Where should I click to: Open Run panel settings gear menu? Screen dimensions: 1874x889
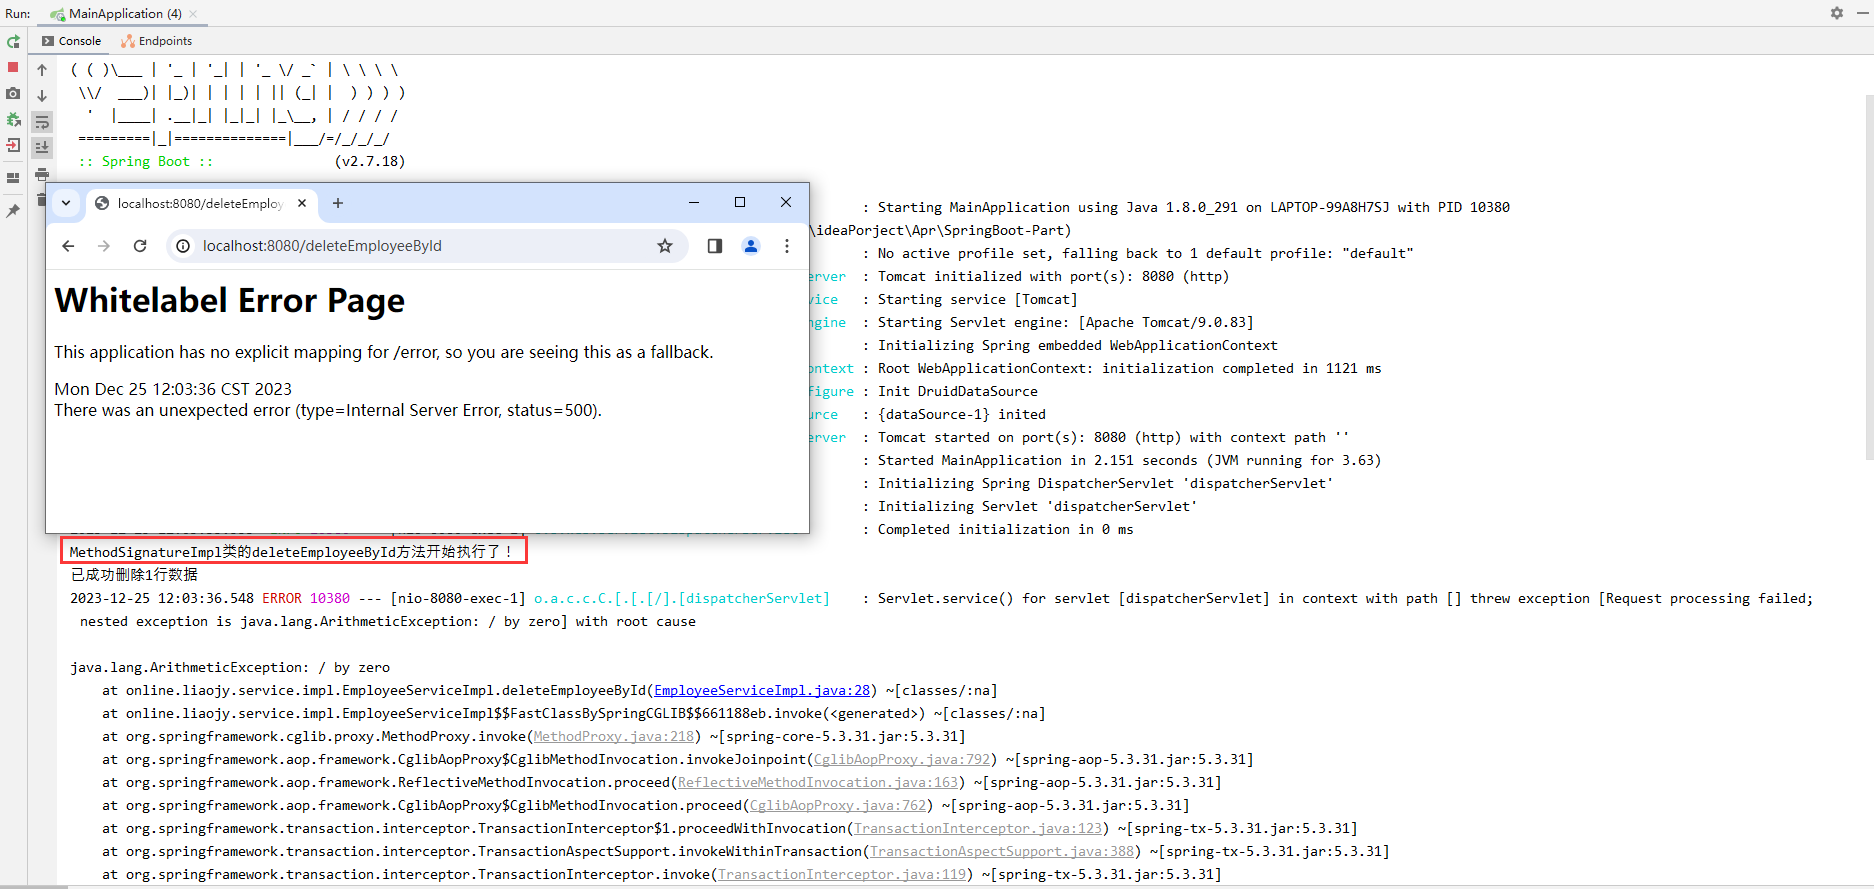point(1837,13)
